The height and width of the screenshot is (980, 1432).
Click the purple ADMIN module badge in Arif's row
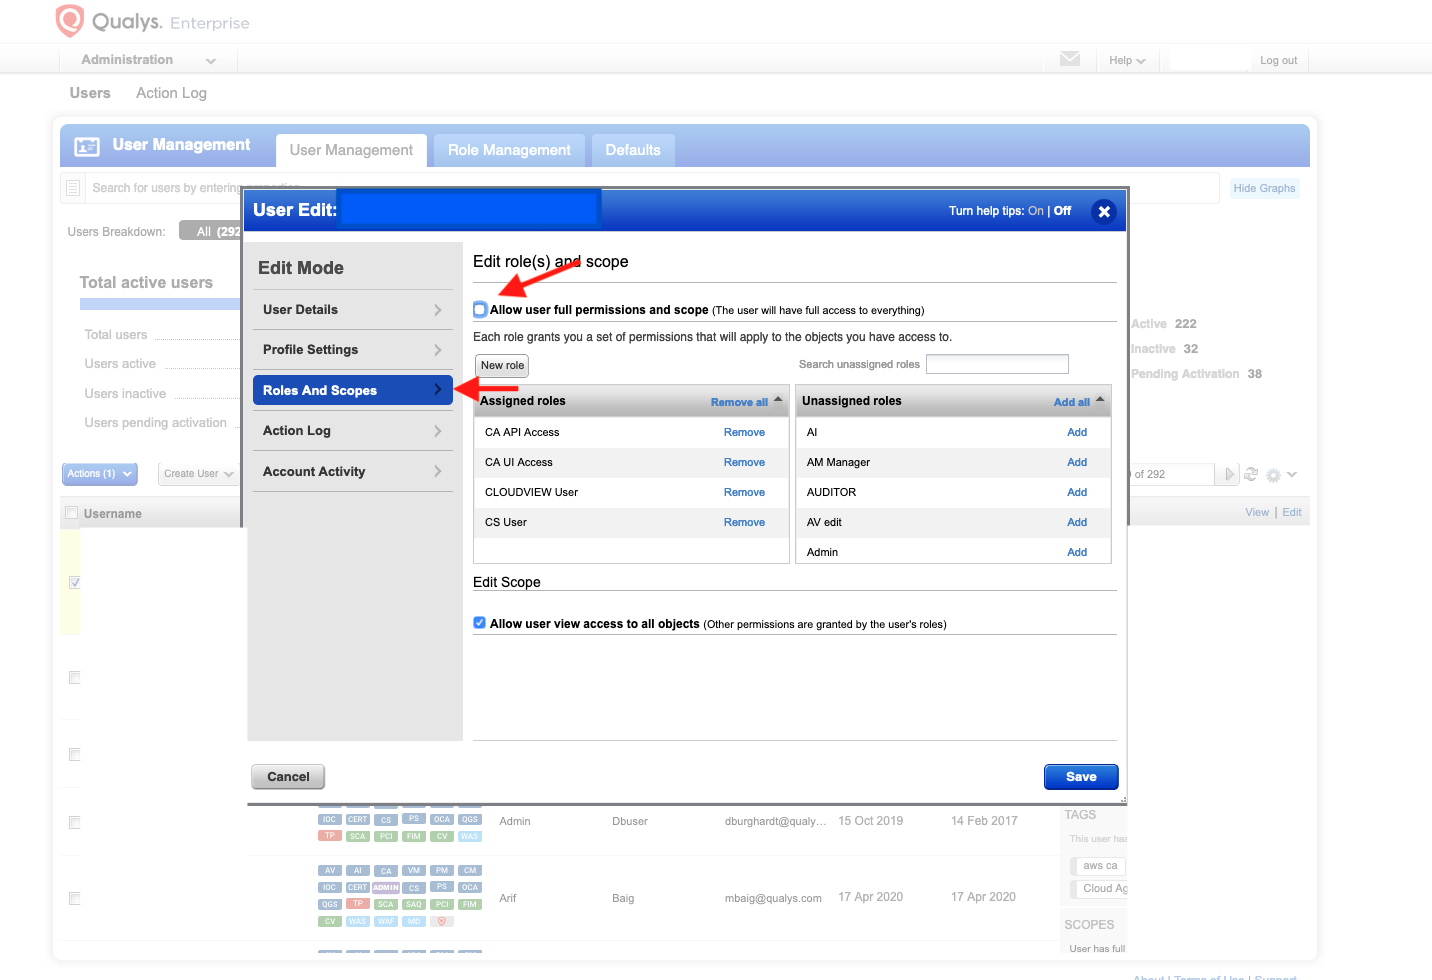tap(384, 887)
